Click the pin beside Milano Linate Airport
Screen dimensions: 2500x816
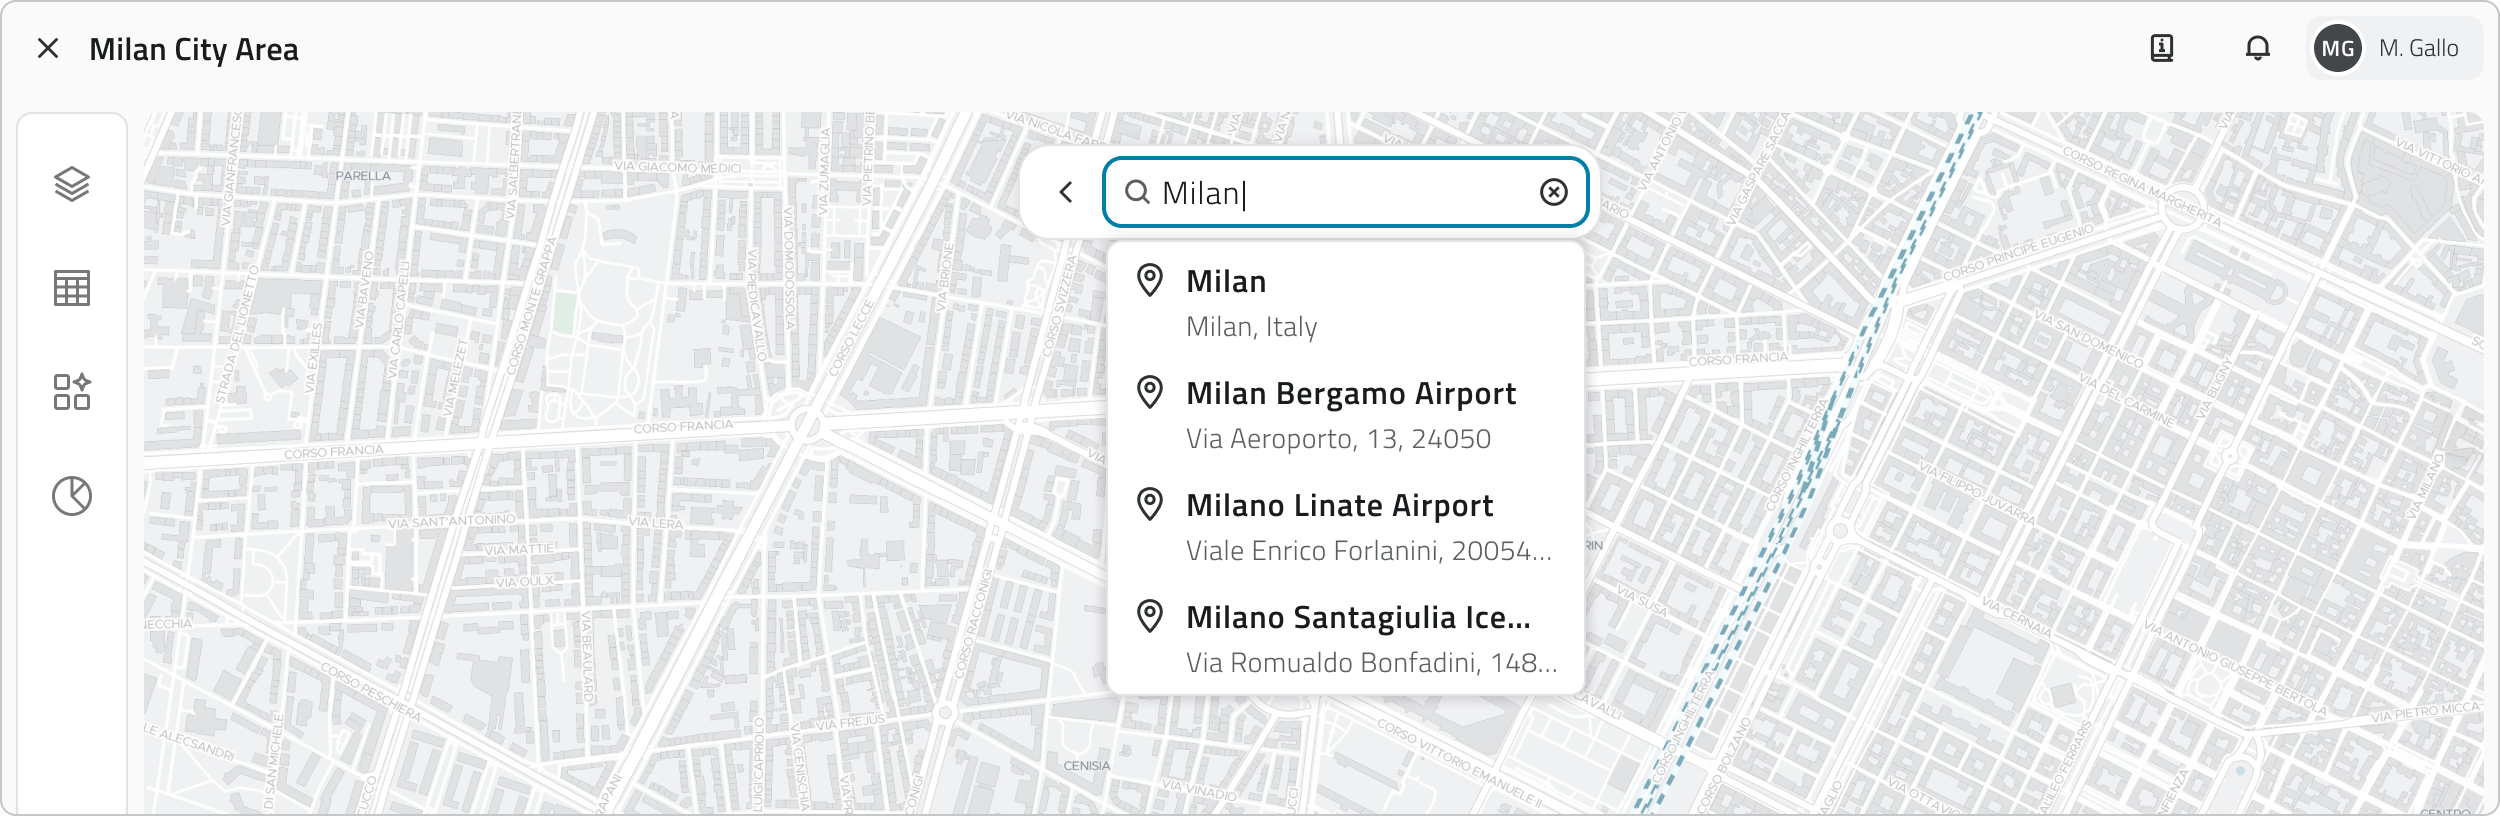(1150, 505)
